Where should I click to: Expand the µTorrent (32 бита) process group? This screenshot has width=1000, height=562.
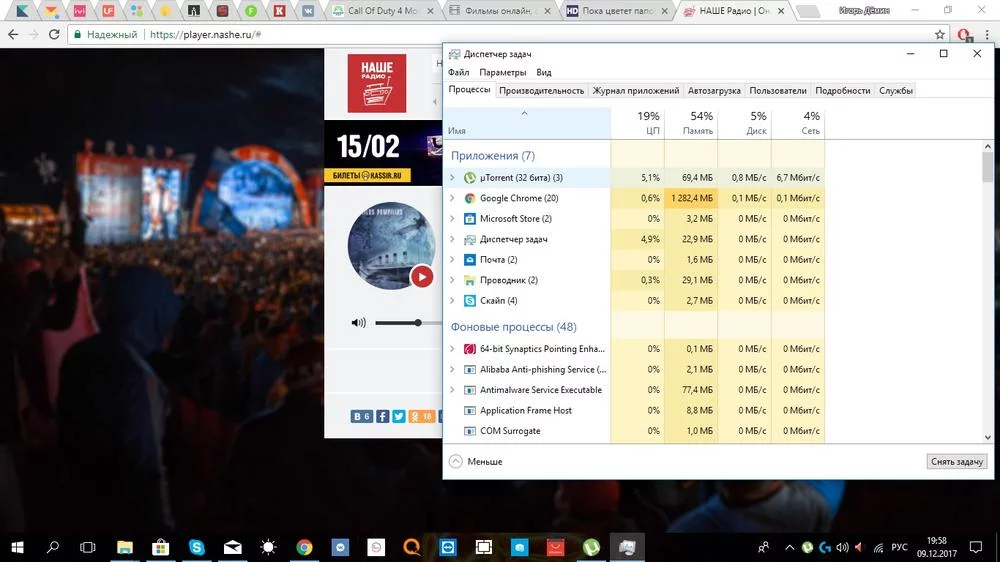tap(452, 178)
